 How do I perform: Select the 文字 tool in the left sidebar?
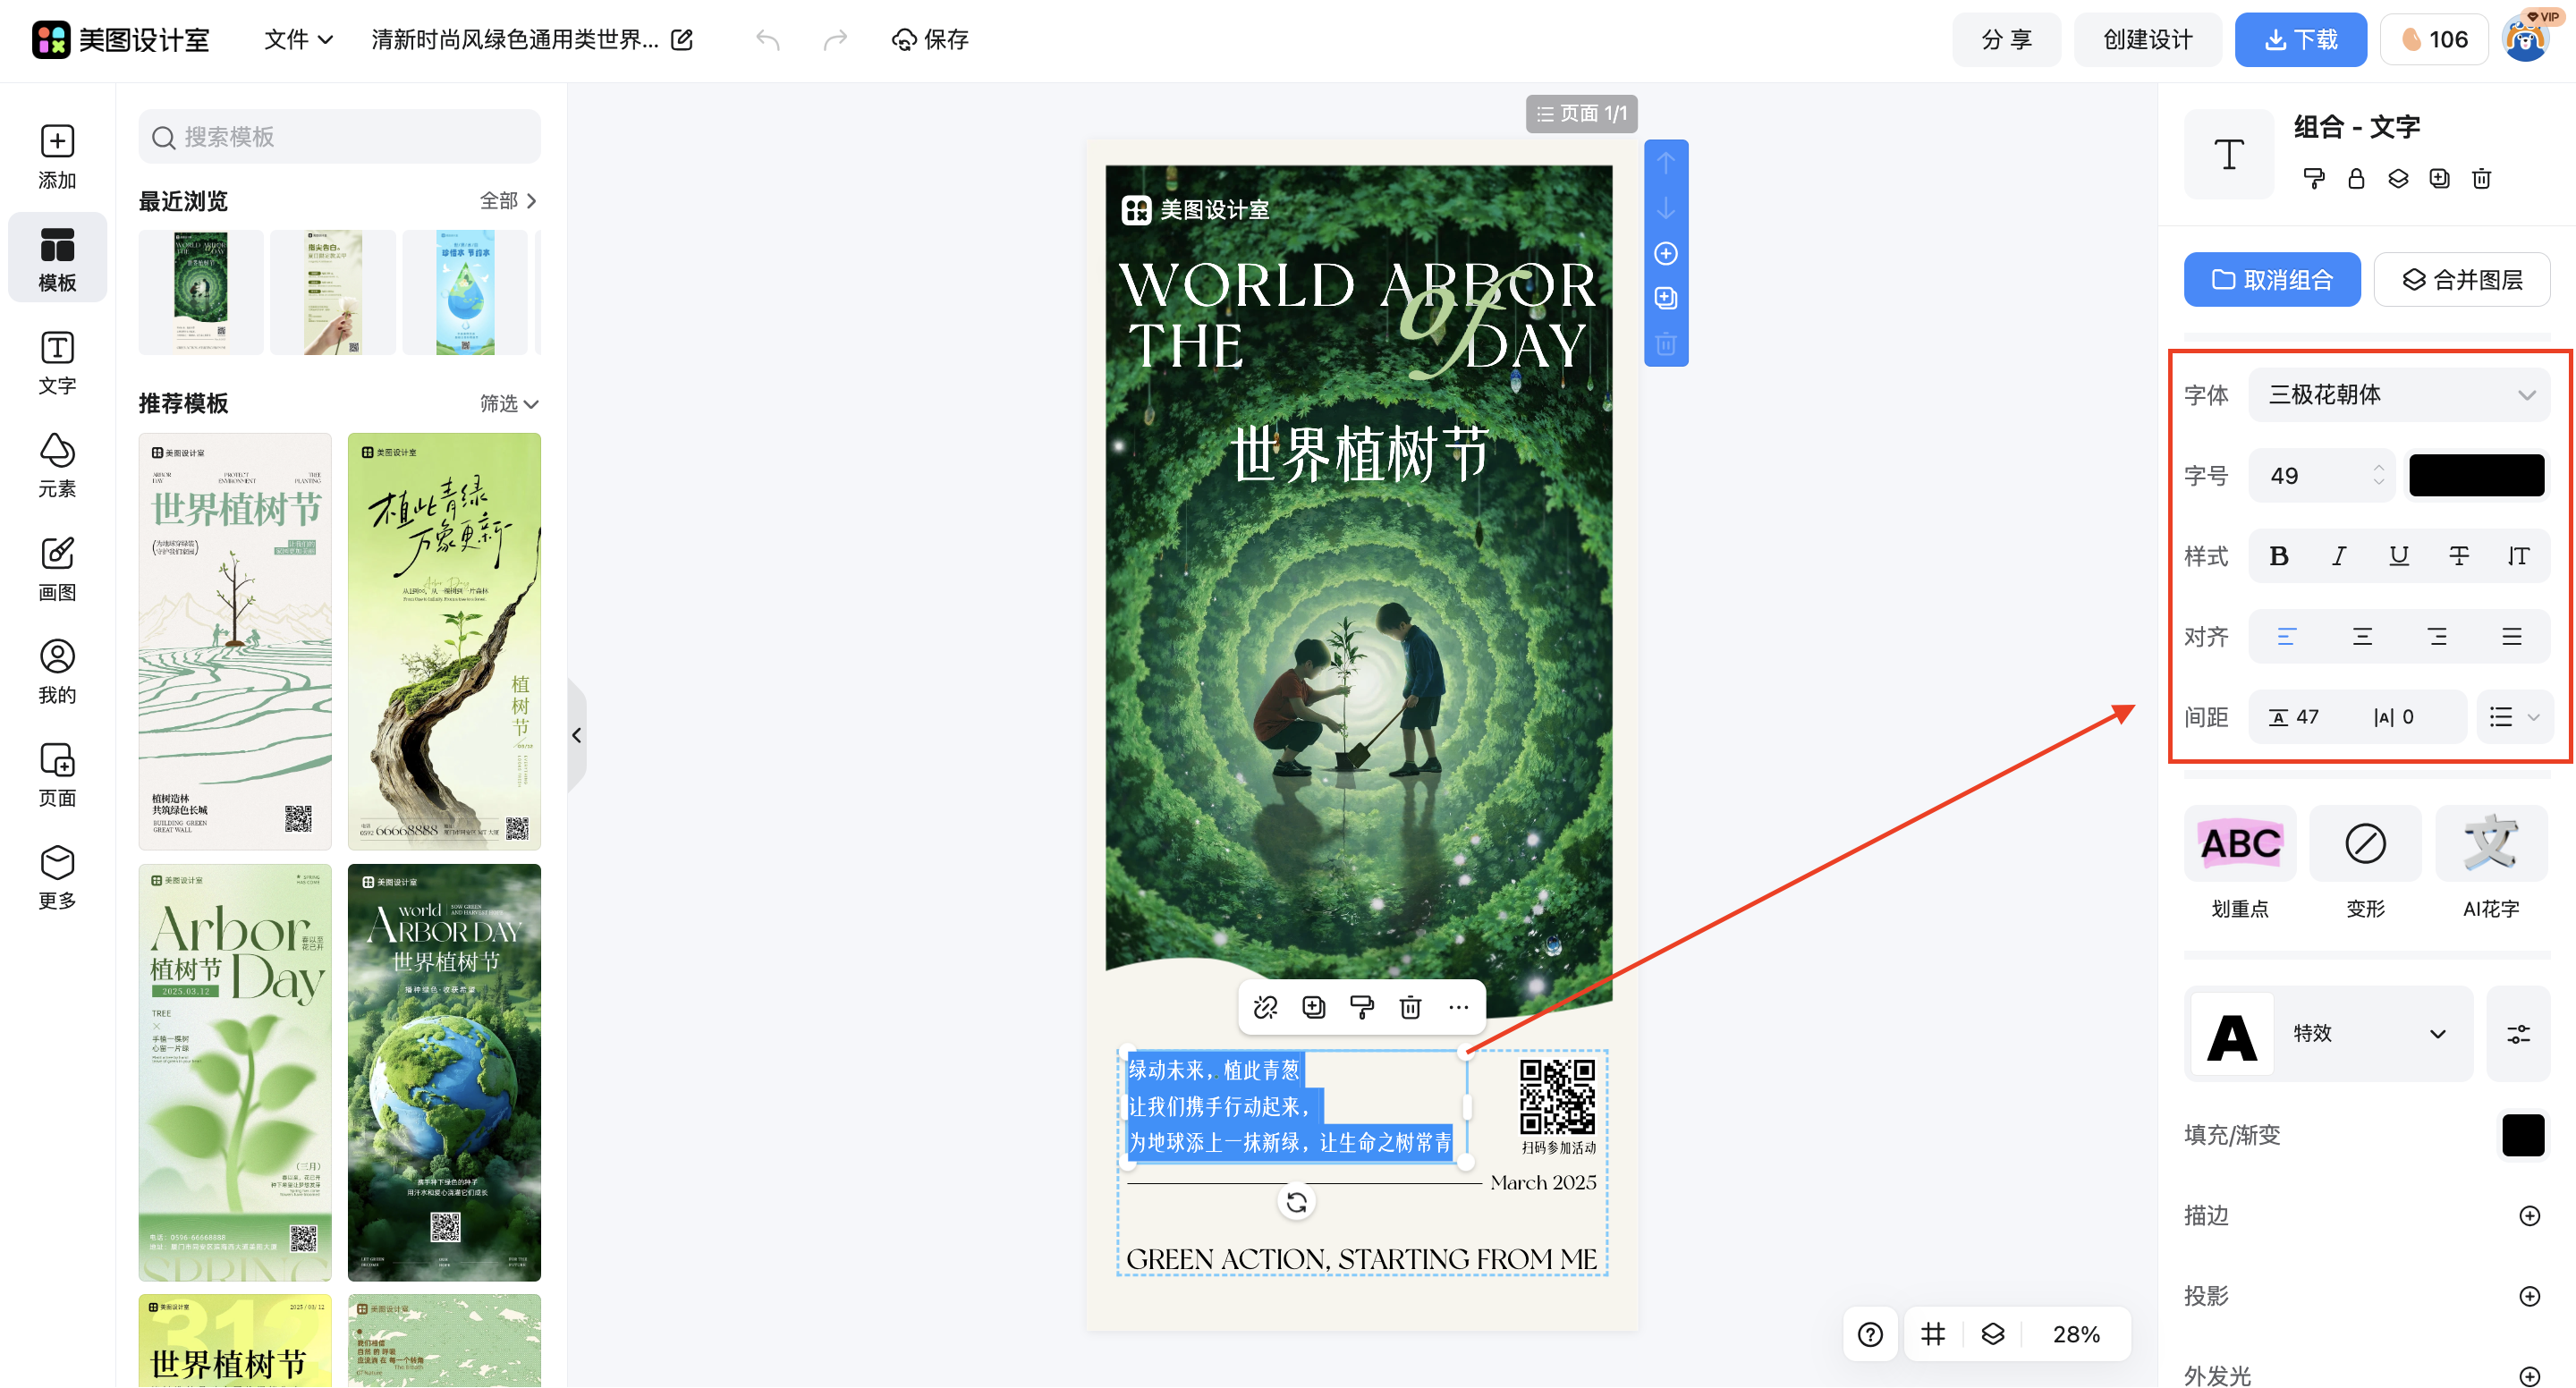57,362
